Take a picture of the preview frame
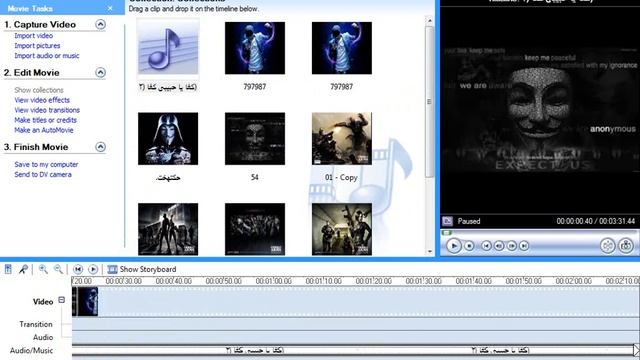 (626, 246)
